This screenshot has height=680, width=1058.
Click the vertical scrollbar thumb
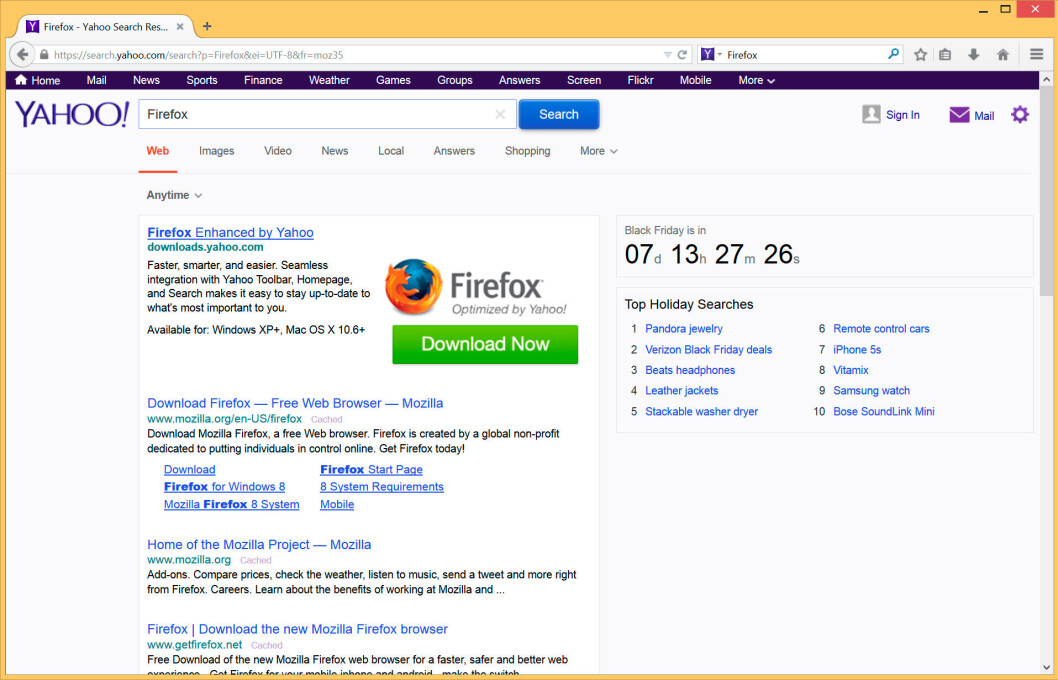(x=1046, y=191)
